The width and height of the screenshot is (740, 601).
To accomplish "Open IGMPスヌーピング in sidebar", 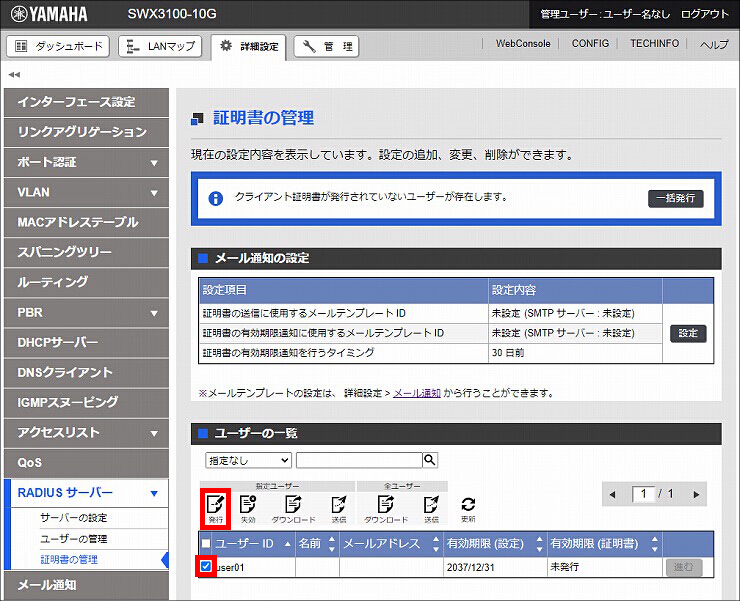I will [86, 402].
